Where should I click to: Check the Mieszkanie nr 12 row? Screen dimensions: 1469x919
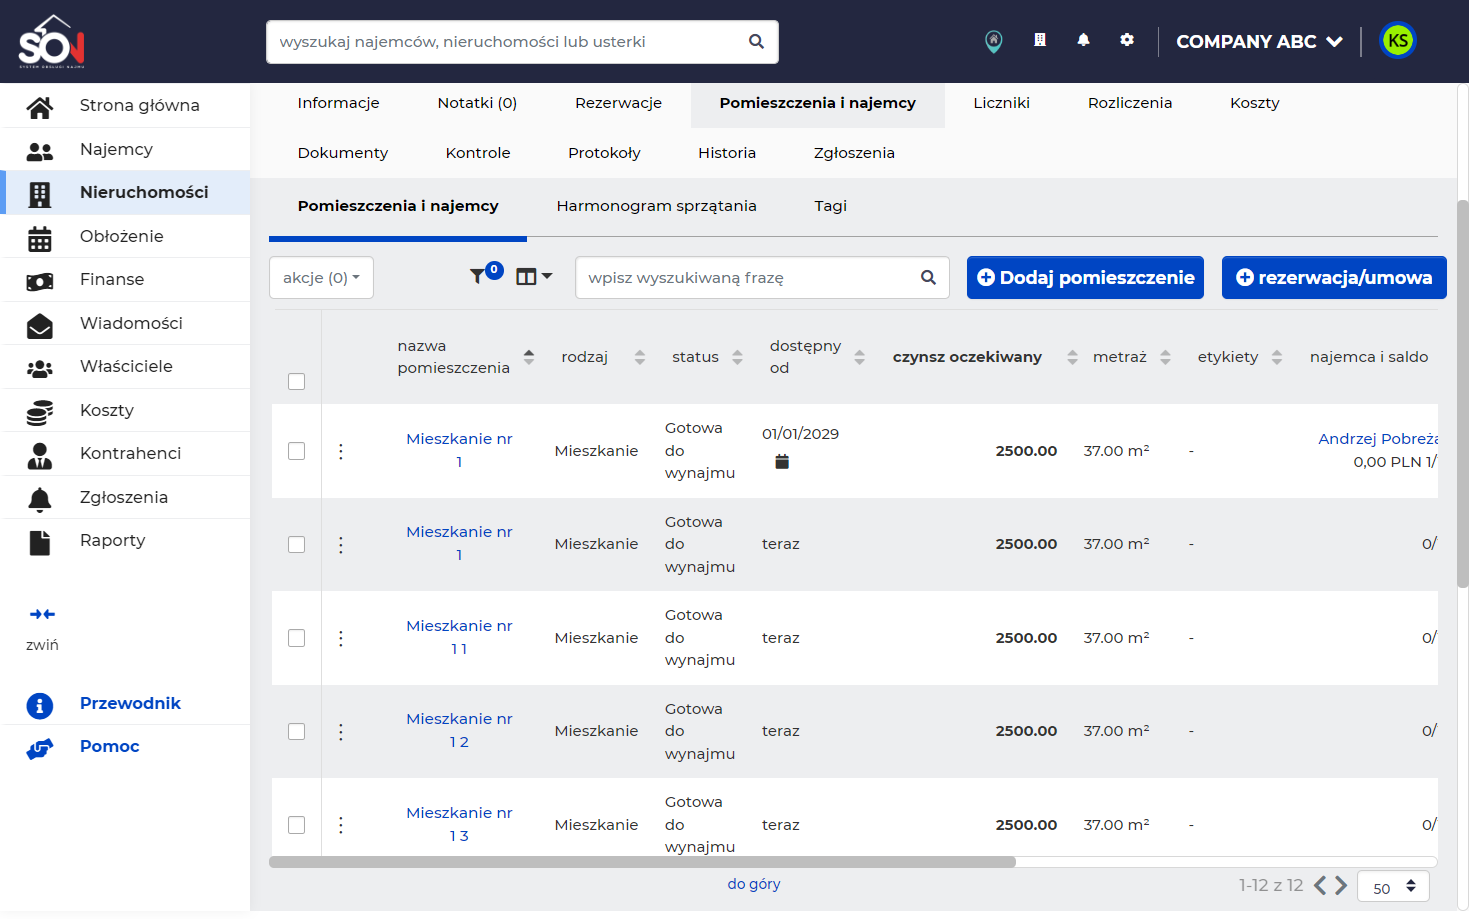[x=296, y=732]
